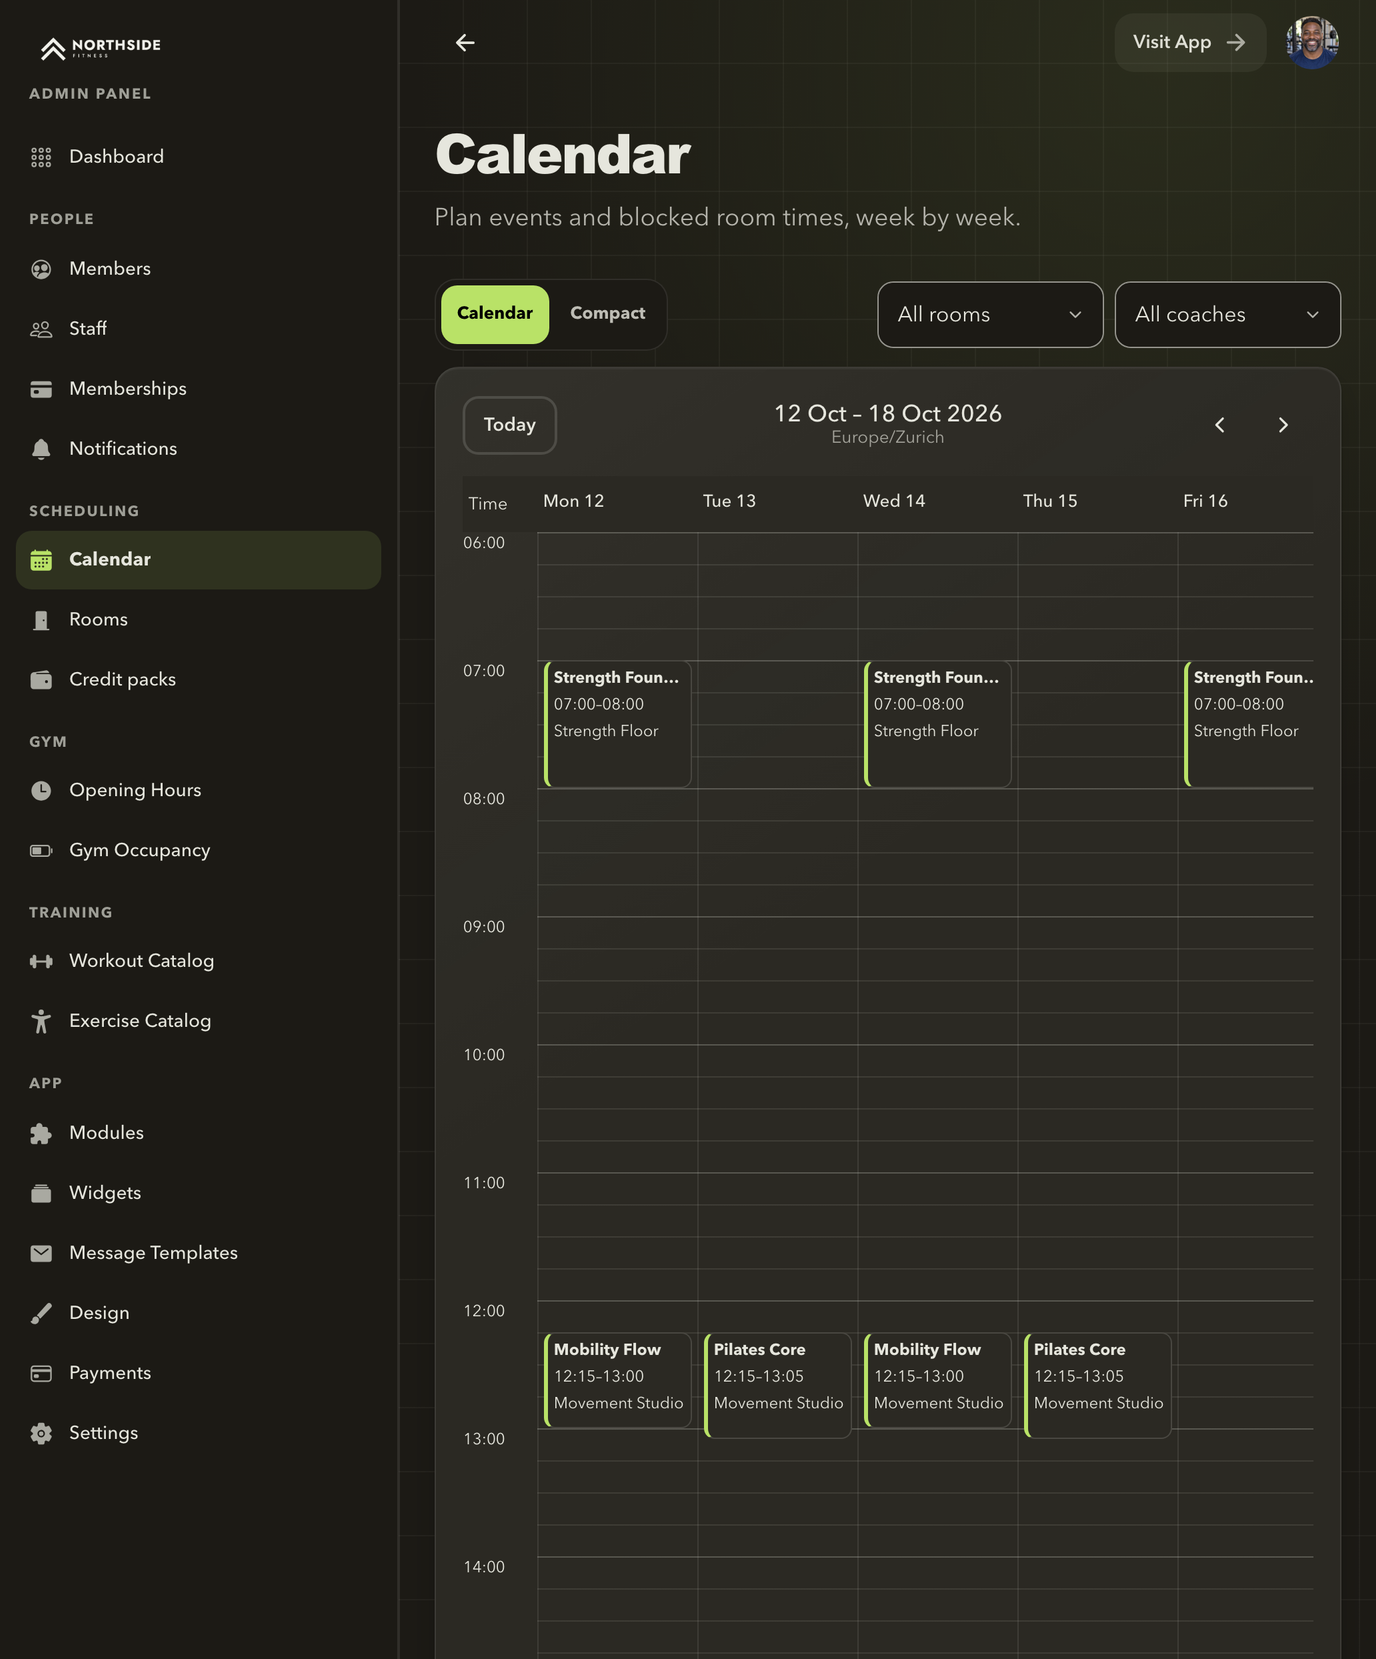Image resolution: width=1376 pixels, height=1659 pixels.
Task: Open Monday's Strength Foundations event
Action: pyautogui.click(x=617, y=724)
